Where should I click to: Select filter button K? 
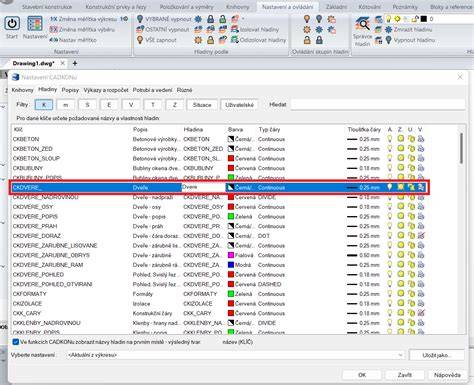(x=44, y=105)
